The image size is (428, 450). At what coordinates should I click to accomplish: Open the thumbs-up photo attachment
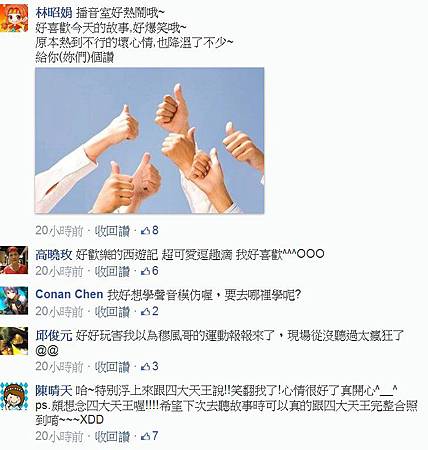pos(150,140)
